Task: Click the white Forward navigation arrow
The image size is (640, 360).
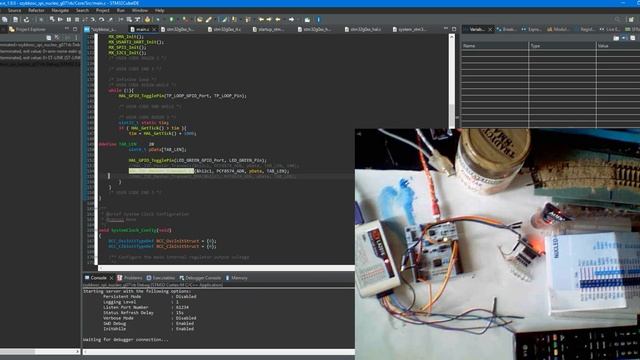Action: (291, 20)
